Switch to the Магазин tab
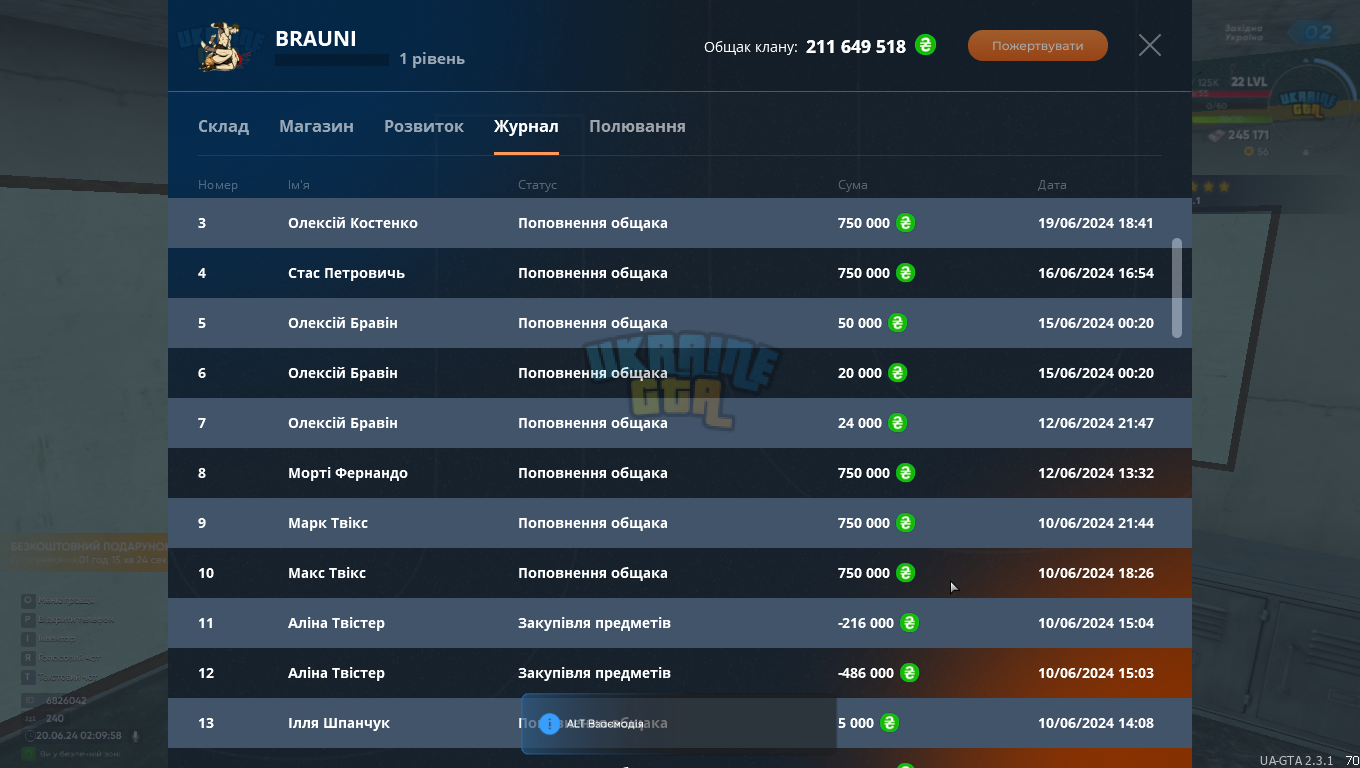Image resolution: width=1360 pixels, height=768 pixels. pyautogui.click(x=316, y=126)
